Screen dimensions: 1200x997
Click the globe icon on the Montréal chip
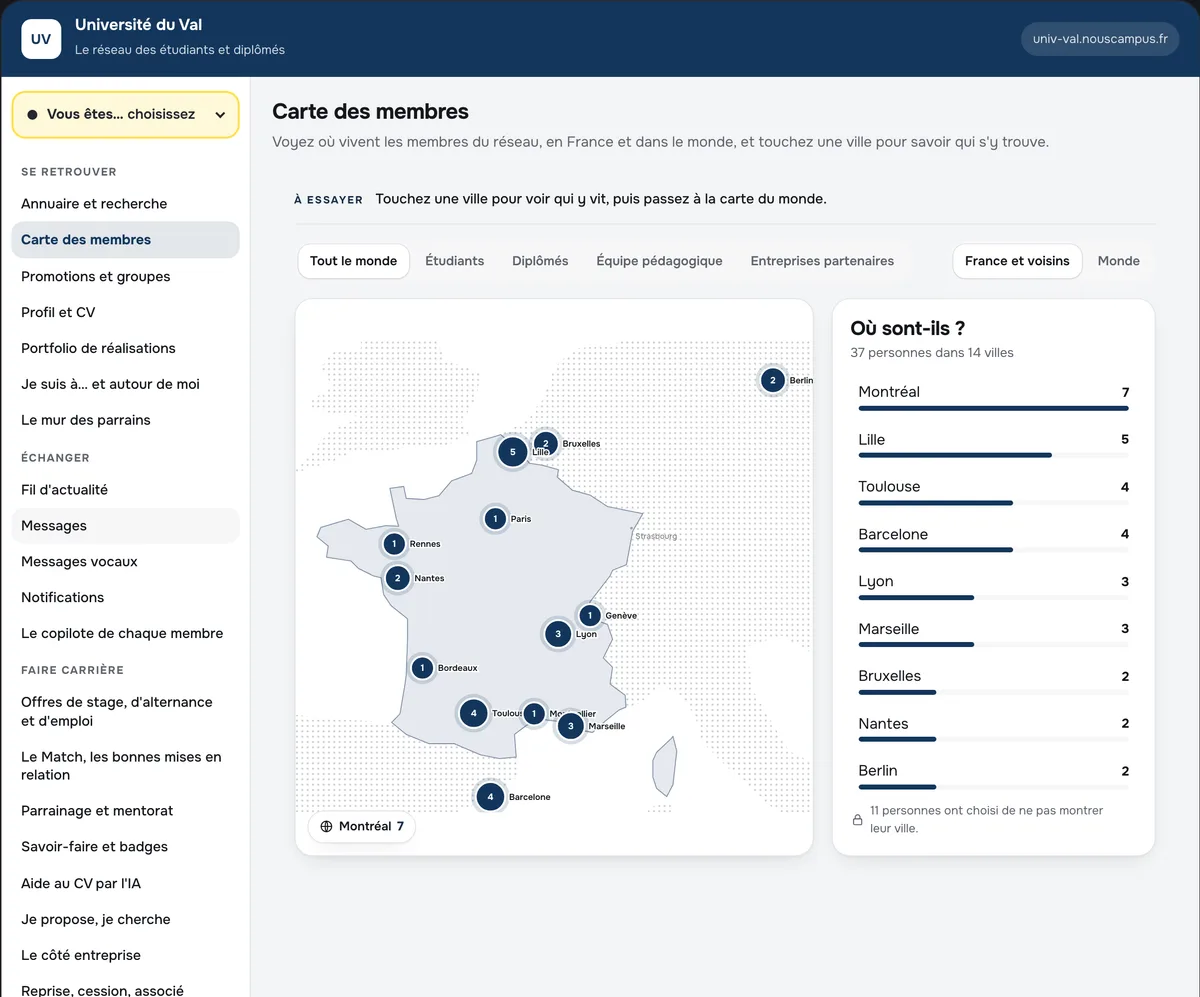[326, 826]
